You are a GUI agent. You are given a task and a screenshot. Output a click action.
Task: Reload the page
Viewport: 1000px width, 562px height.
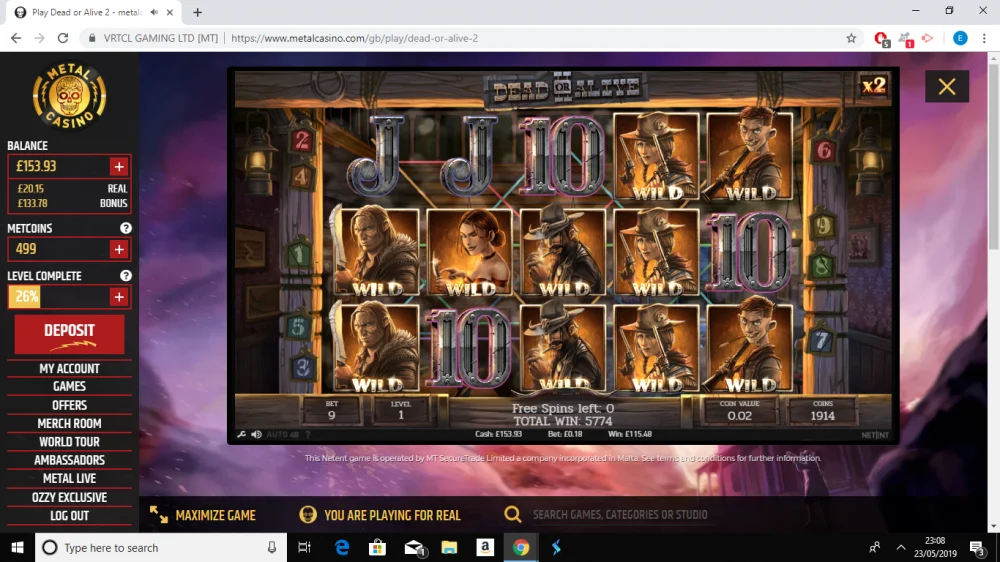pos(62,38)
